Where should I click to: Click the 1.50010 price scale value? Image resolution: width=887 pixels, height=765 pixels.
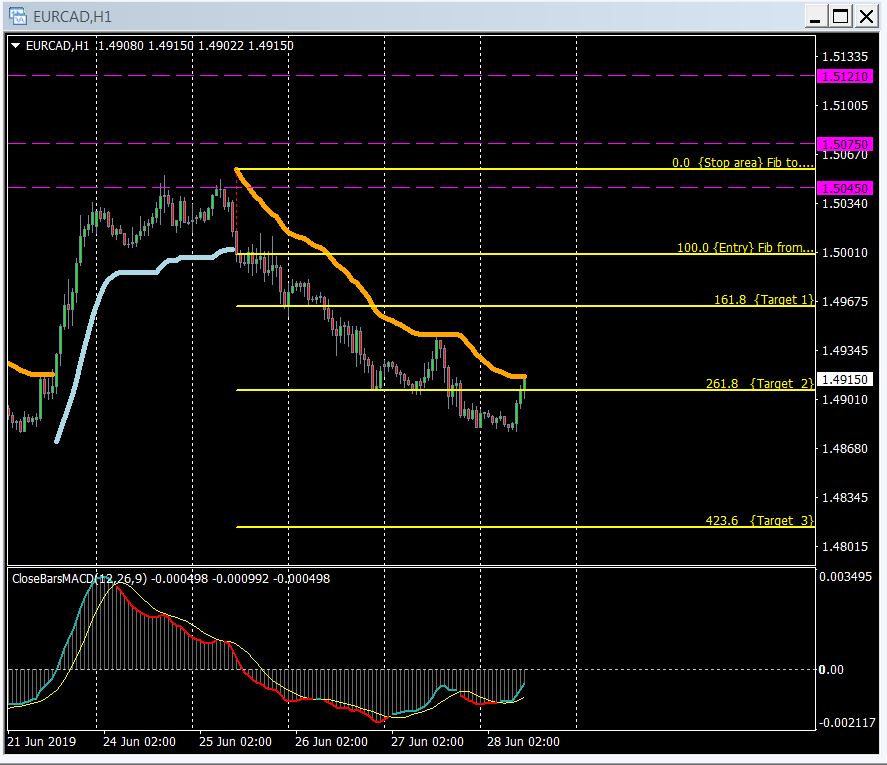pyautogui.click(x=845, y=252)
